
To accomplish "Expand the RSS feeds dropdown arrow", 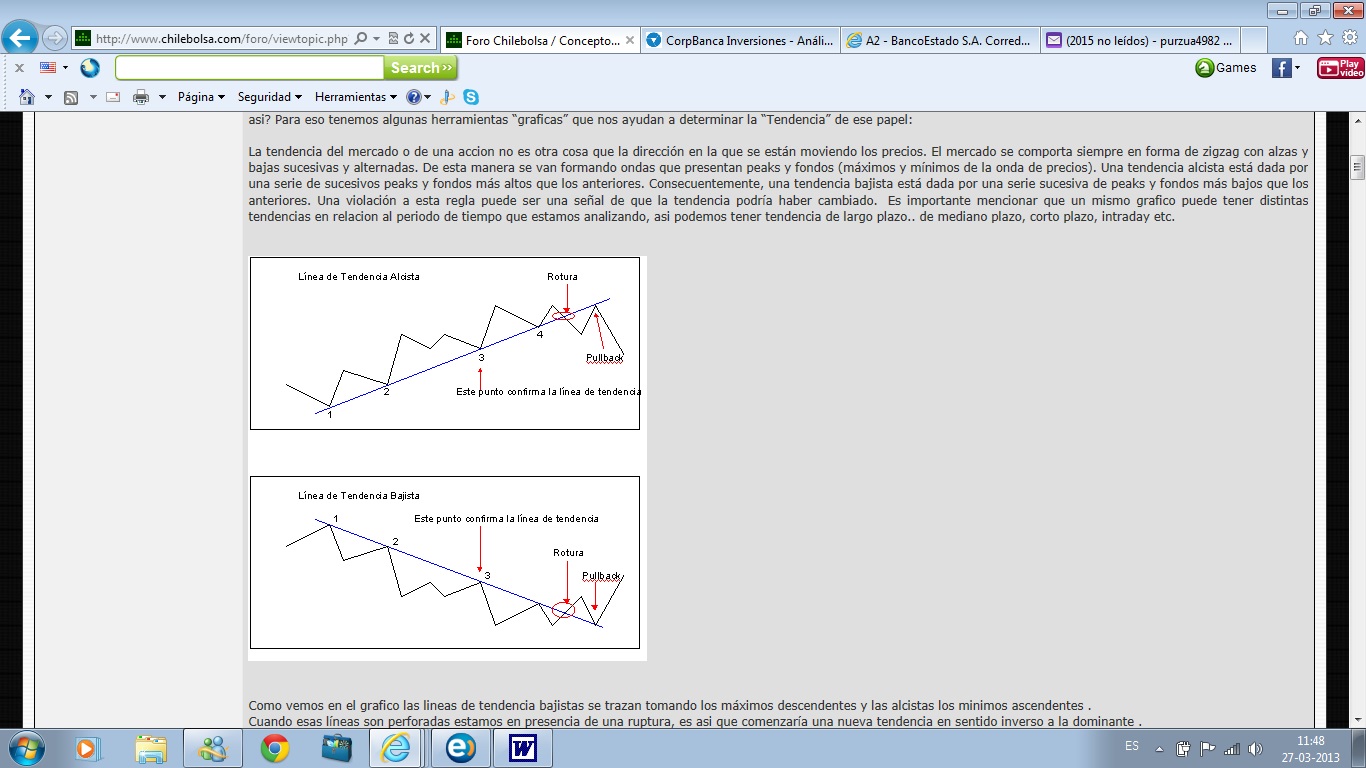I will tap(93, 97).
